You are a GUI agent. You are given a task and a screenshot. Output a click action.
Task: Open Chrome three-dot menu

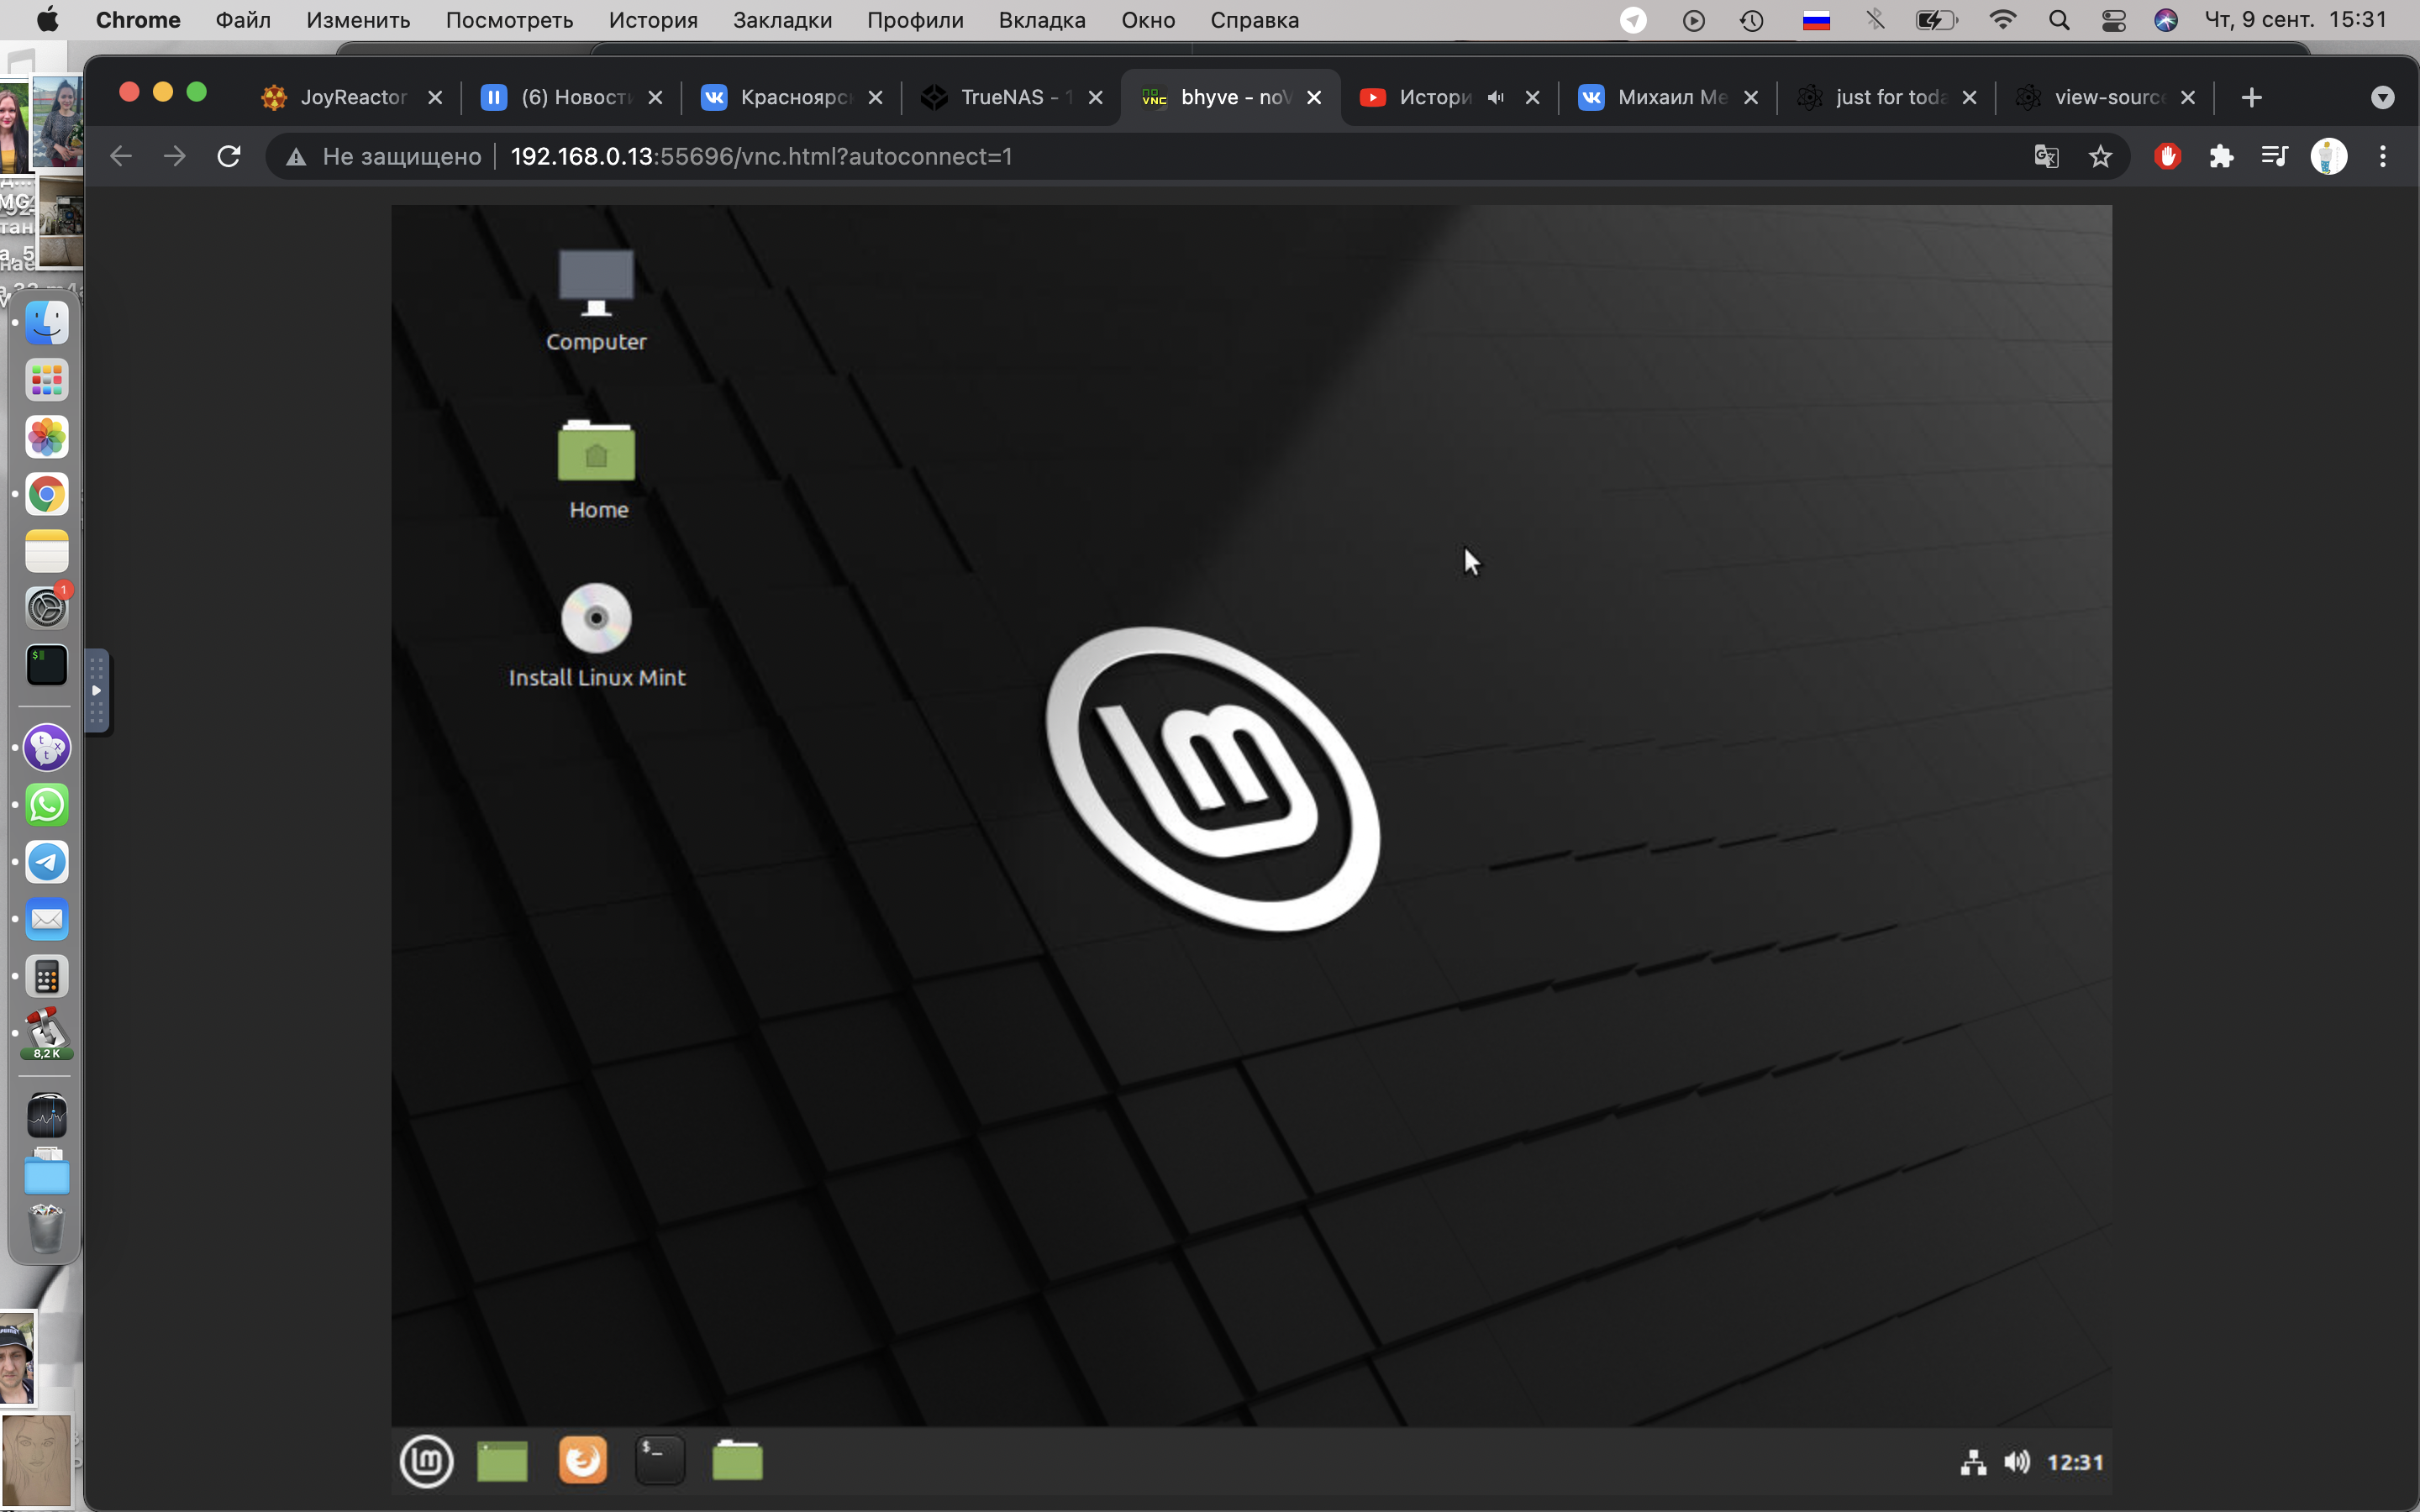(x=2383, y=156)
